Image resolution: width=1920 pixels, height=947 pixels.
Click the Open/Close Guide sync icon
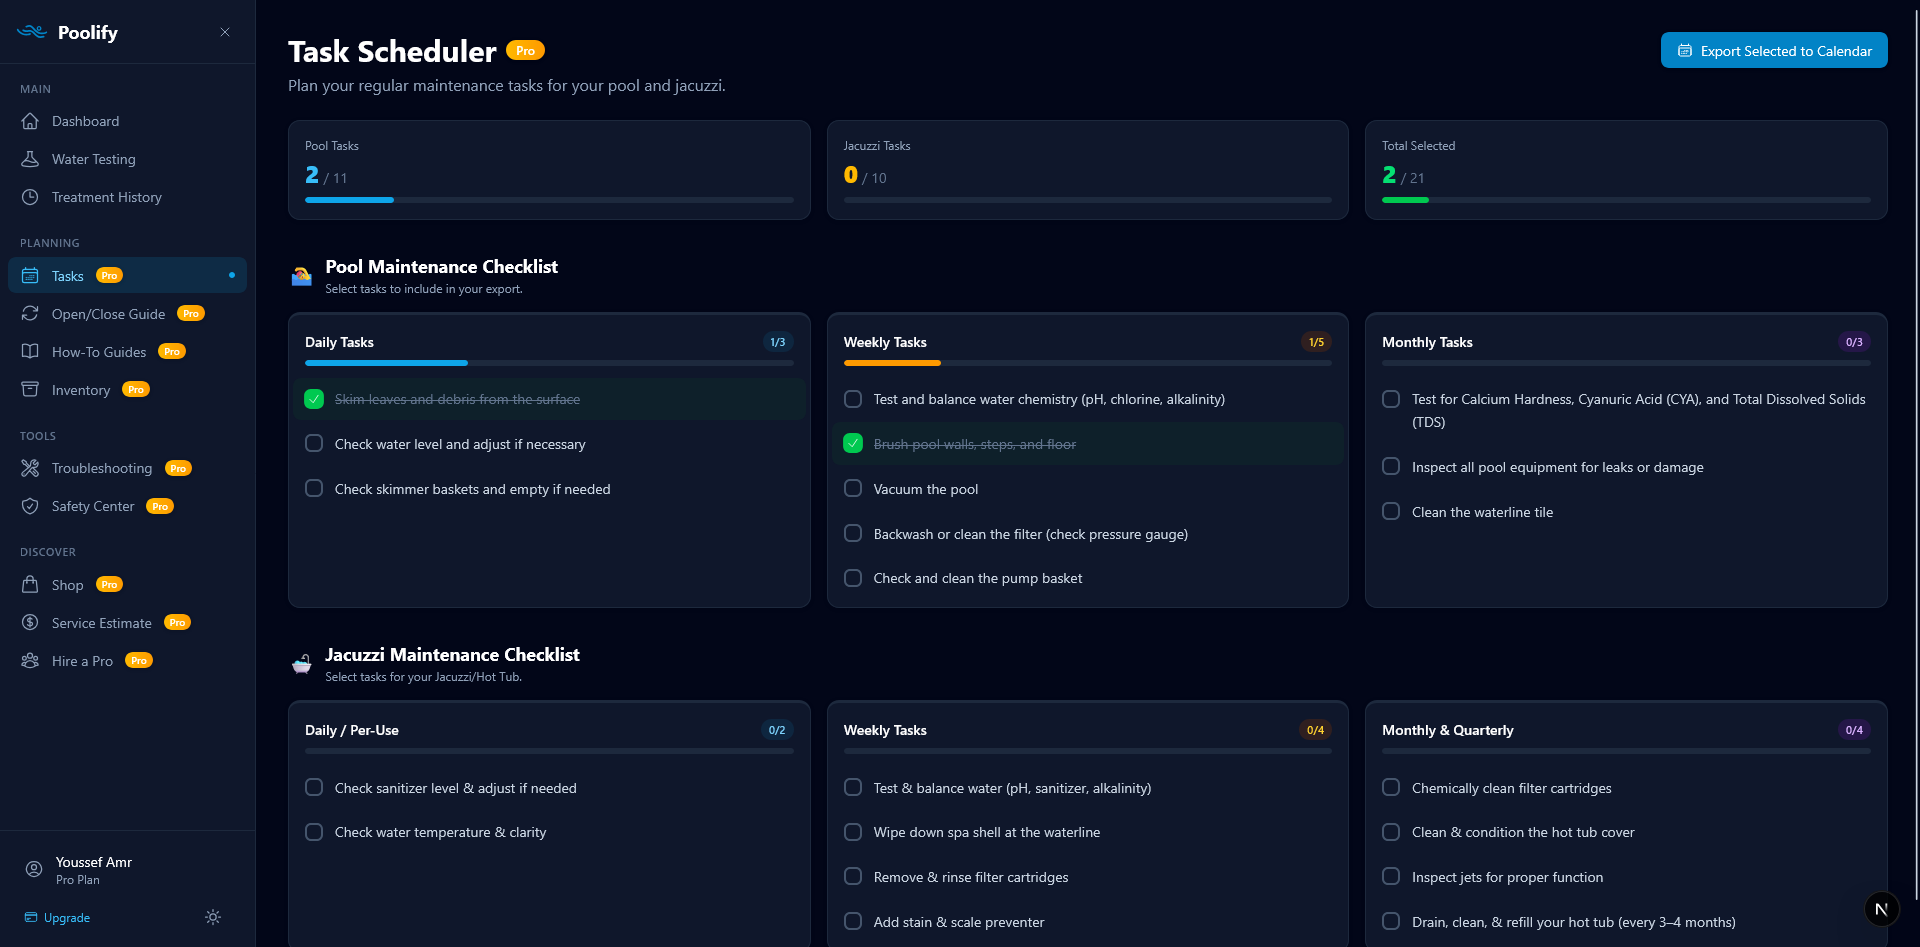pyautogui.click(x=32, y=313)
